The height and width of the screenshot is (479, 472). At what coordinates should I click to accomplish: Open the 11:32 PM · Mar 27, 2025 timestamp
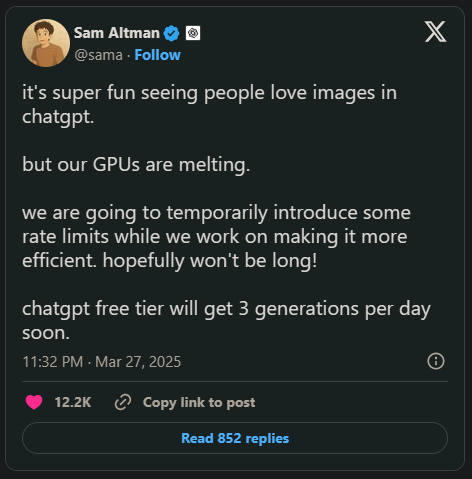click(x=102, y=362)
